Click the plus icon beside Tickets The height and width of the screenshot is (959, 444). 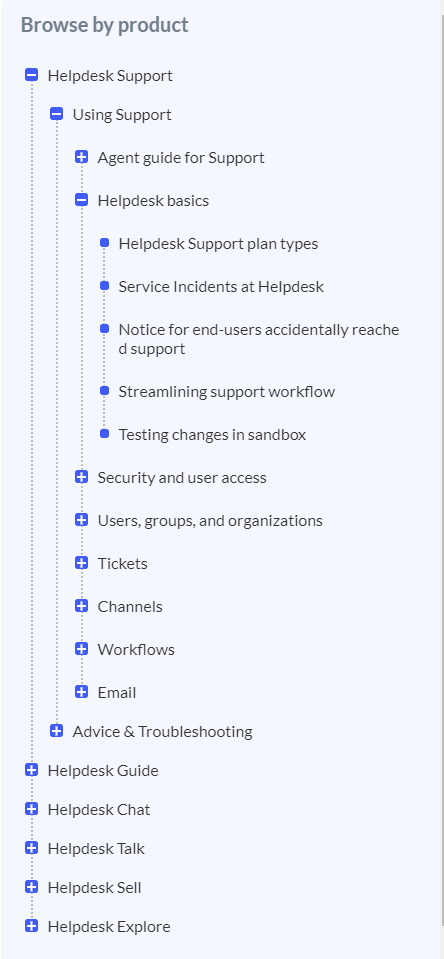81,563
